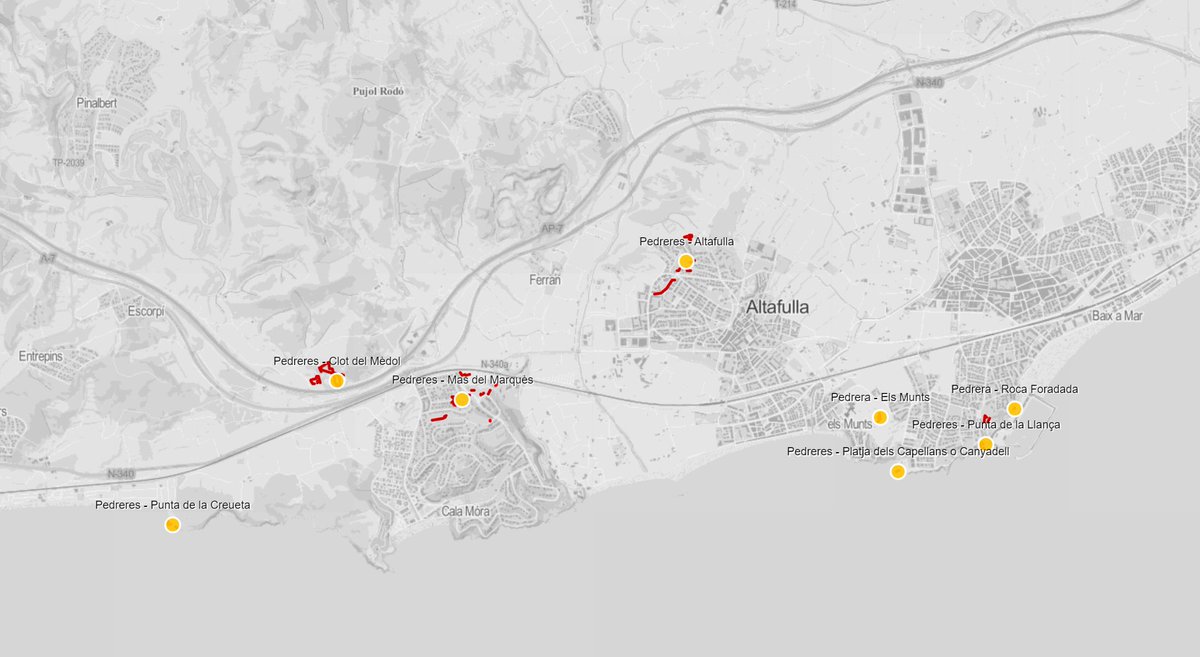This screenshot has height=657, width=1200.
Task: Select the Pedrera - Roca Foradada marker
Action: tap(1014, 409)
